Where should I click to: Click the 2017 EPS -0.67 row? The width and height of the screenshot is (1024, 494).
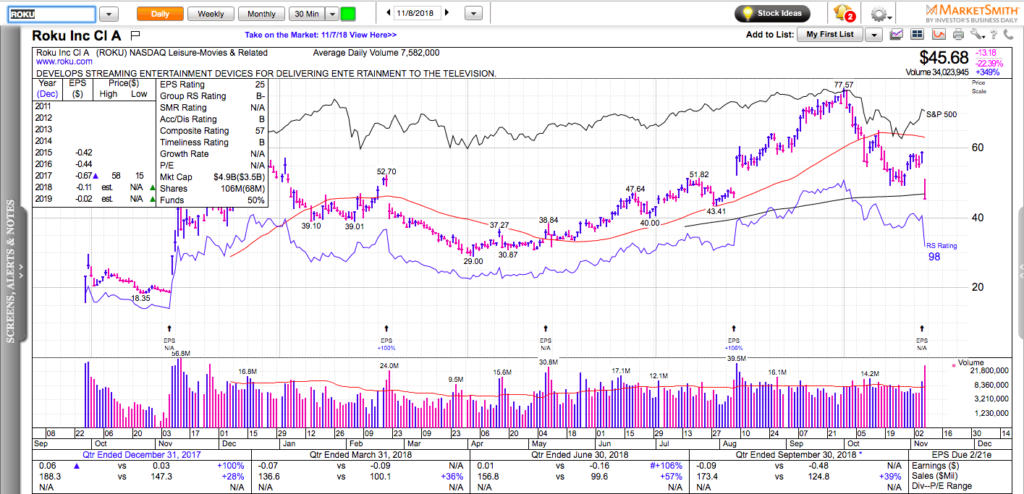(x=95, y=176)
